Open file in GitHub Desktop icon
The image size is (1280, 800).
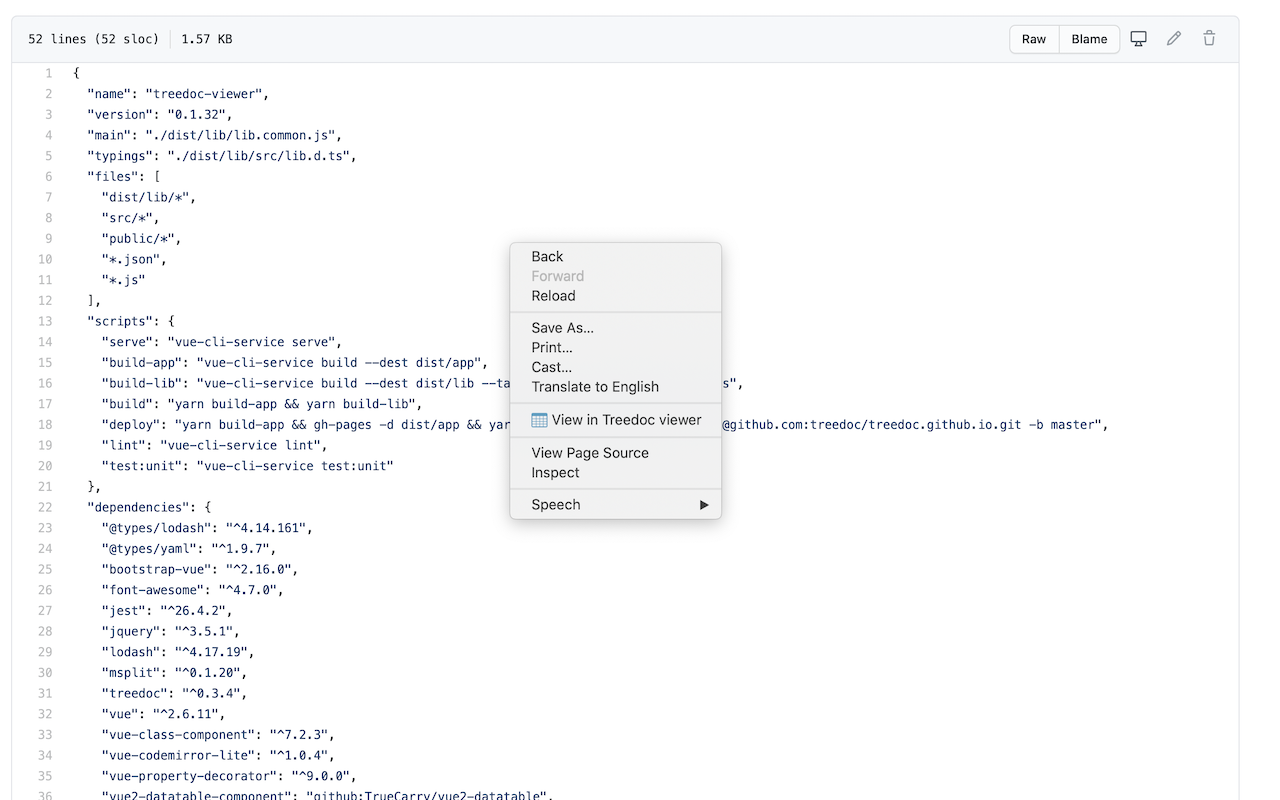(1138, 39)
